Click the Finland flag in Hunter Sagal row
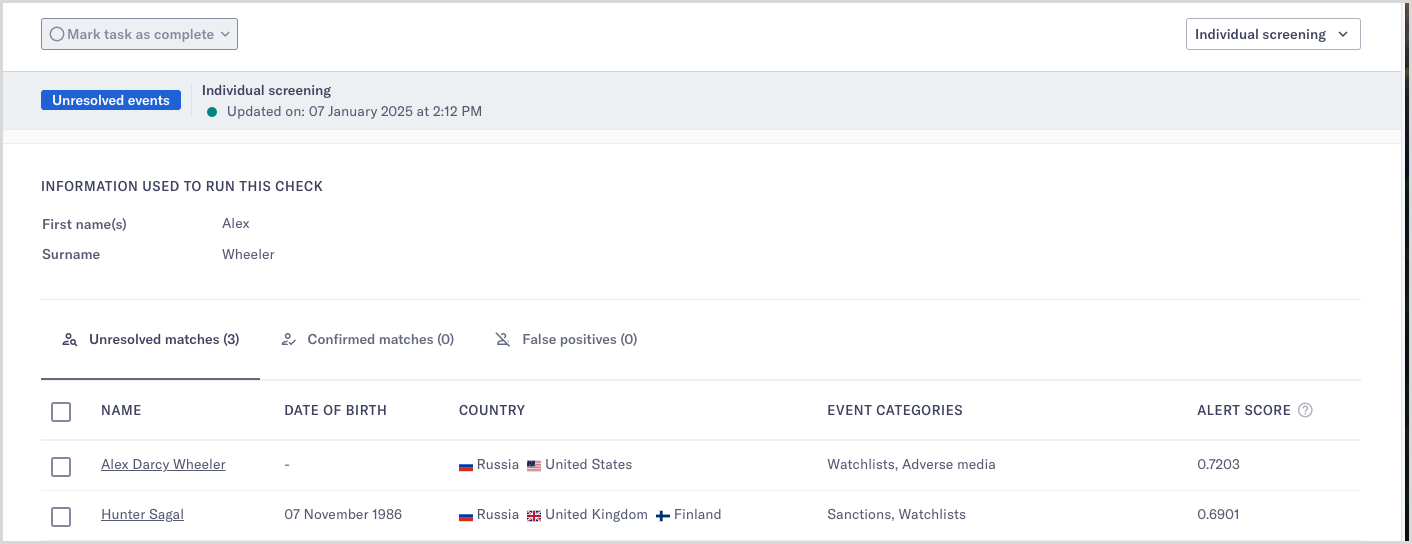The height and width of the screenshot is (544, 1412). [663, 515]
